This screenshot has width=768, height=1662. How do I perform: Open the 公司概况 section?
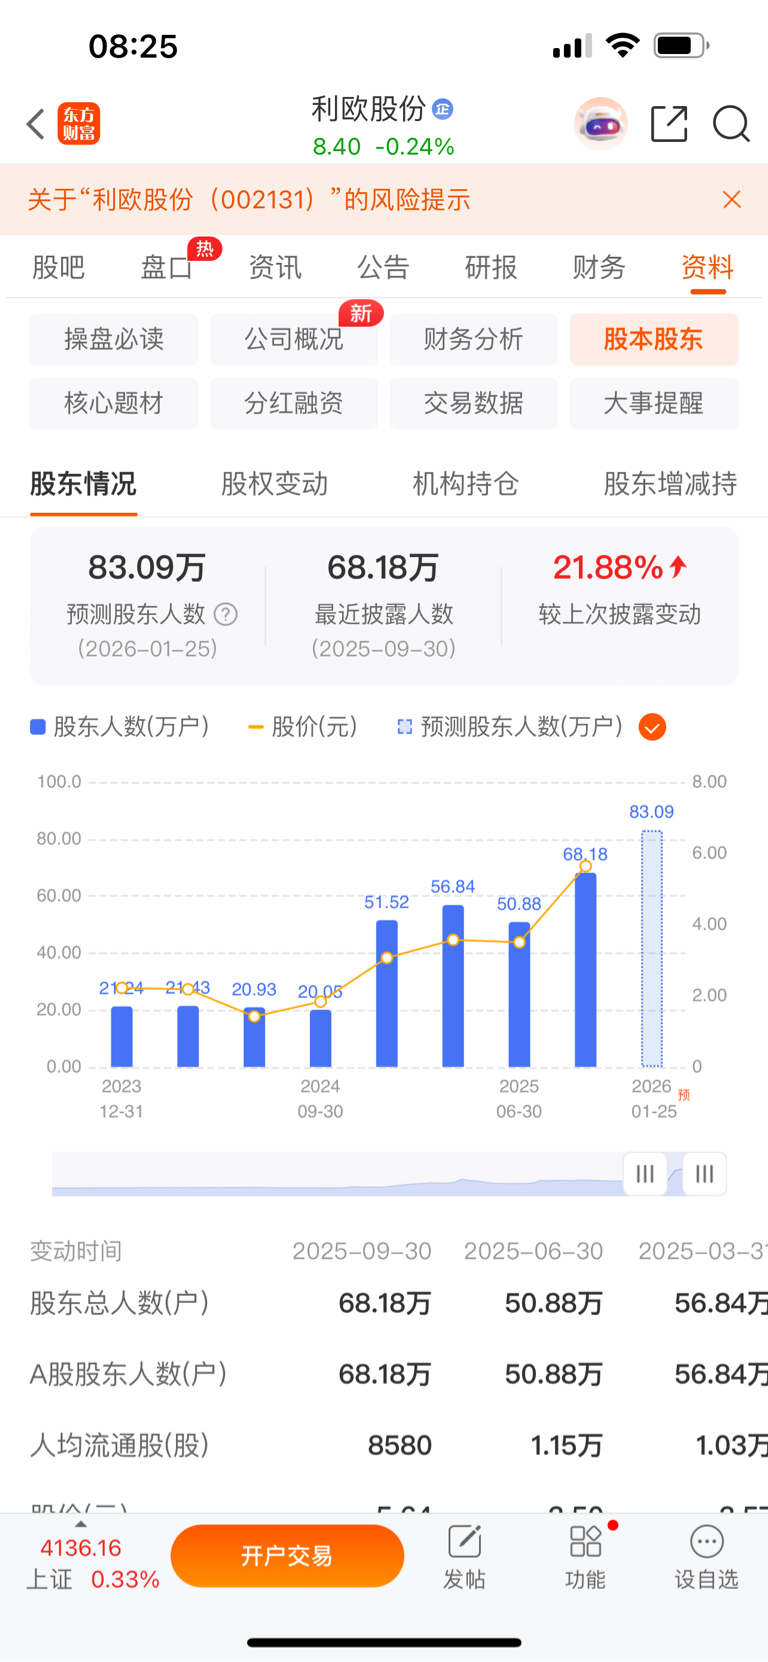pos(294,339)
